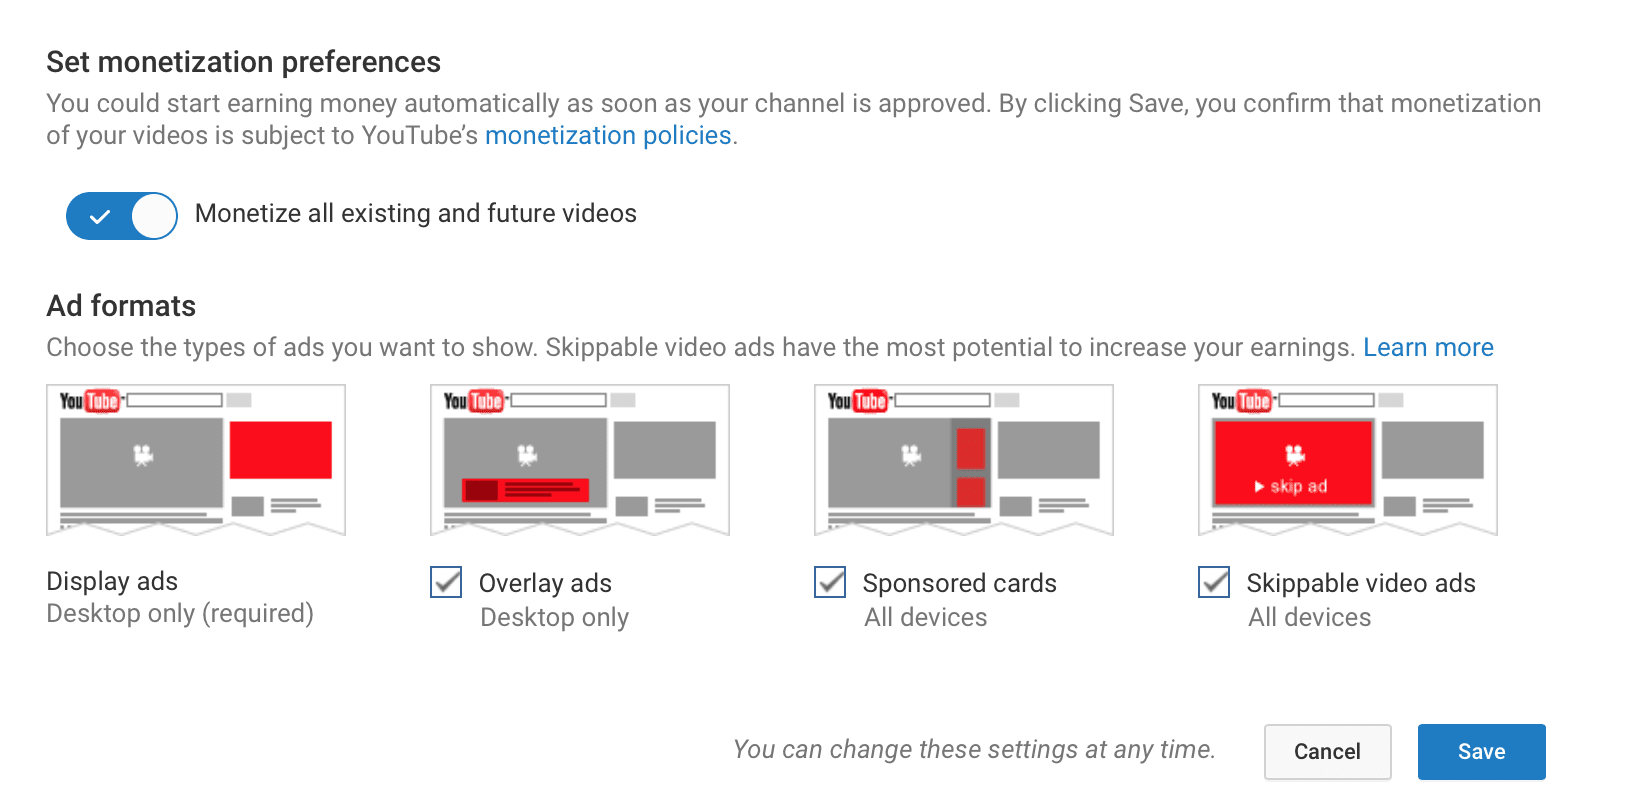The image size is (1632, 810).
Task: Click the Overlay ads label text
Action: [x=545, y=583]
